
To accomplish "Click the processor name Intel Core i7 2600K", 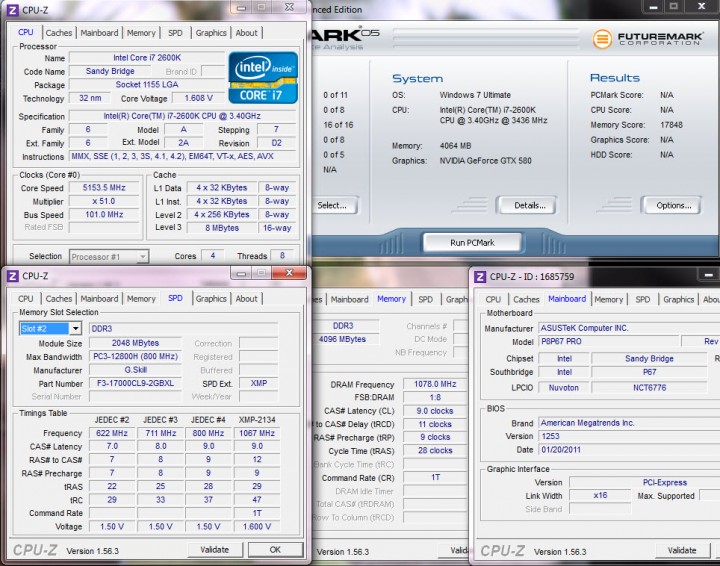I will coord(147,58).
